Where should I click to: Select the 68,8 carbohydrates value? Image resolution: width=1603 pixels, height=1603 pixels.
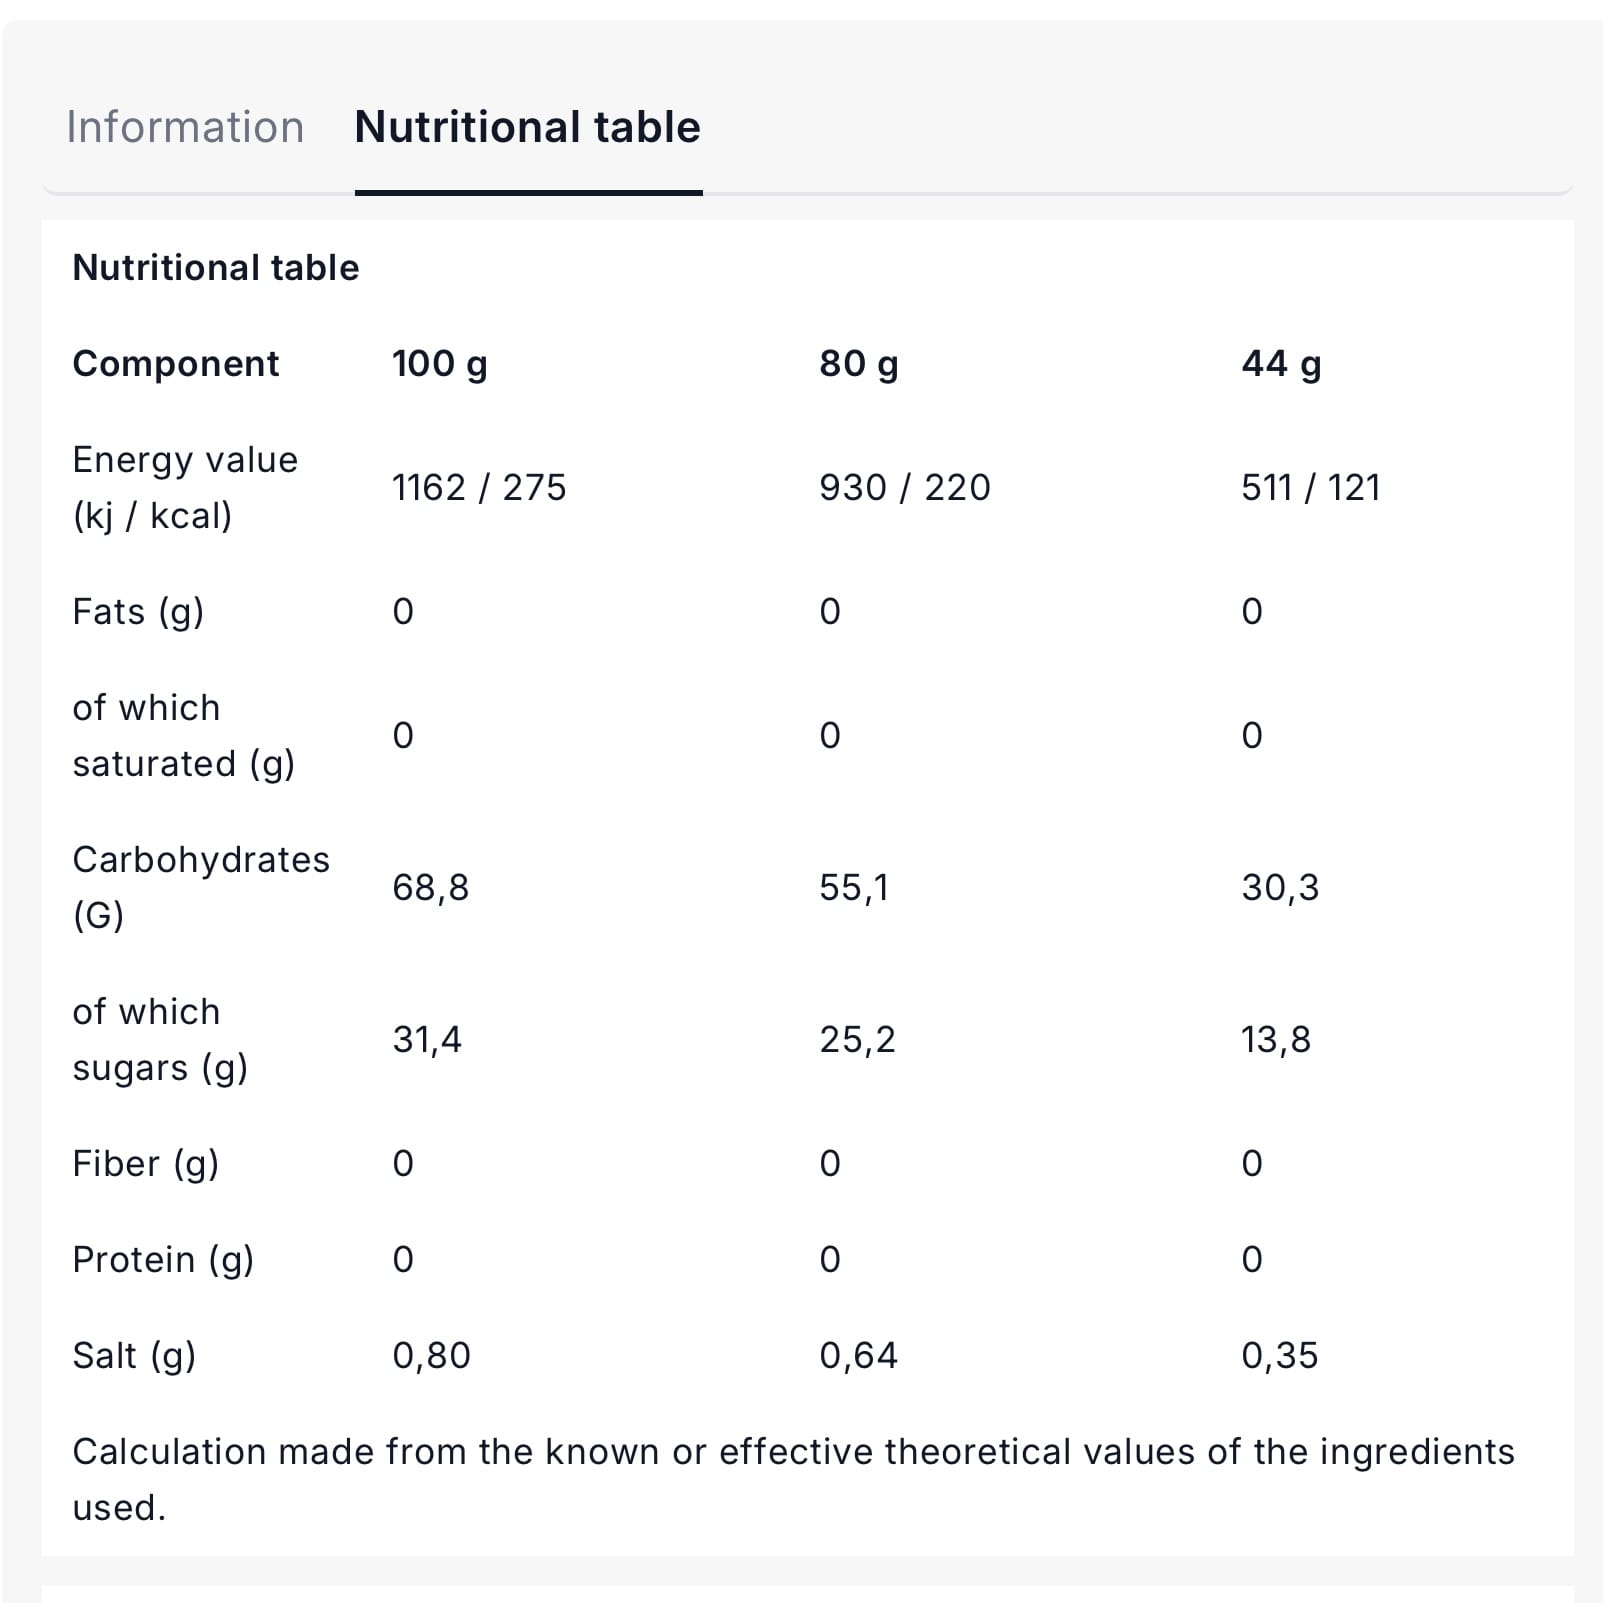click(x=430, y=887)
